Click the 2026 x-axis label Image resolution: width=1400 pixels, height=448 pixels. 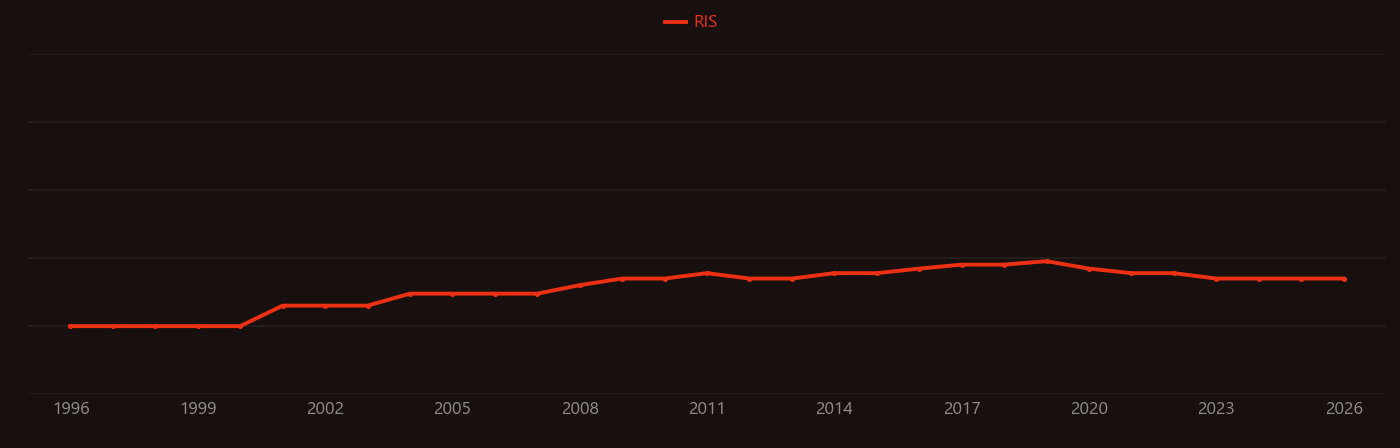coord(1344,409)
